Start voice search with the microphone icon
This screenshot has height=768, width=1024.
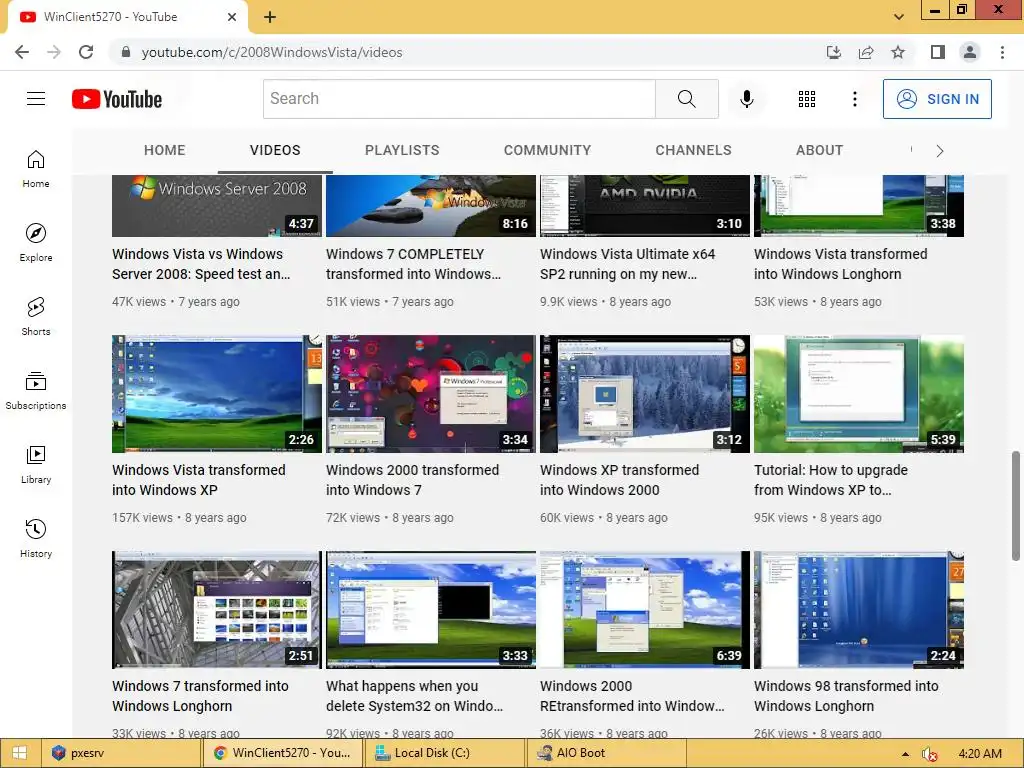(746, 99)
